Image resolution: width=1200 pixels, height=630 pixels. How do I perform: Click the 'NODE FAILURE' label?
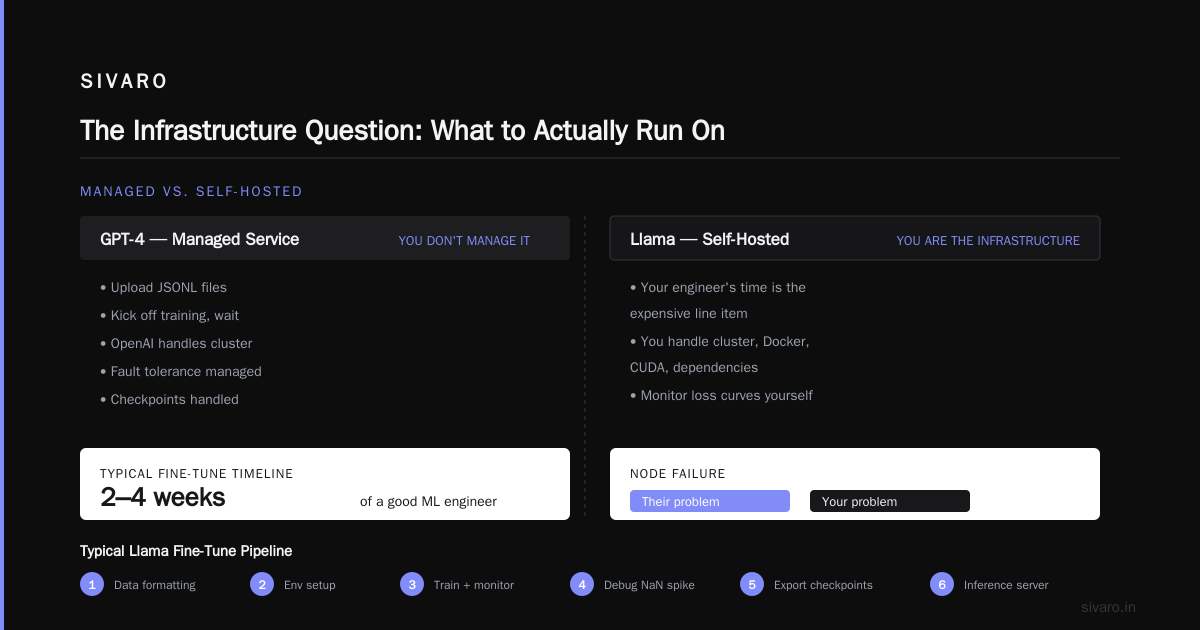pyautogui.click(x=678, y=474)
